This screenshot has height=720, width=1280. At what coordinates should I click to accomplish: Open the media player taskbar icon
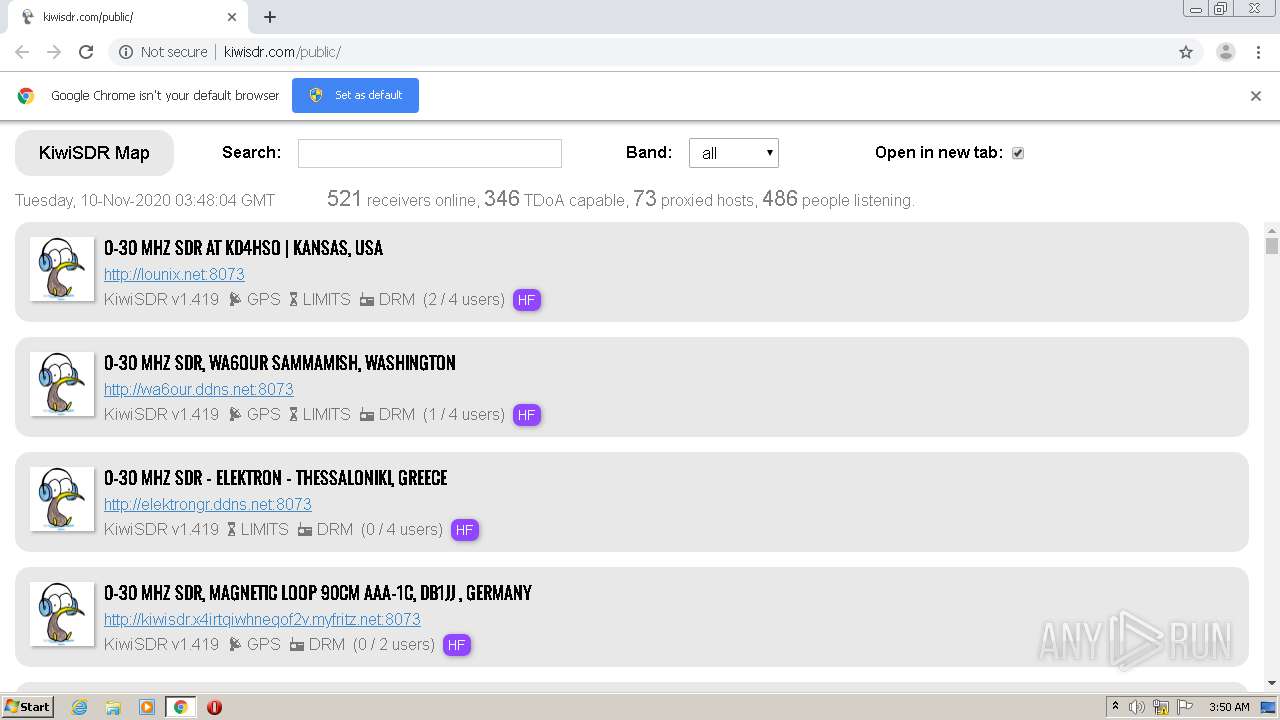coord(147,707)
